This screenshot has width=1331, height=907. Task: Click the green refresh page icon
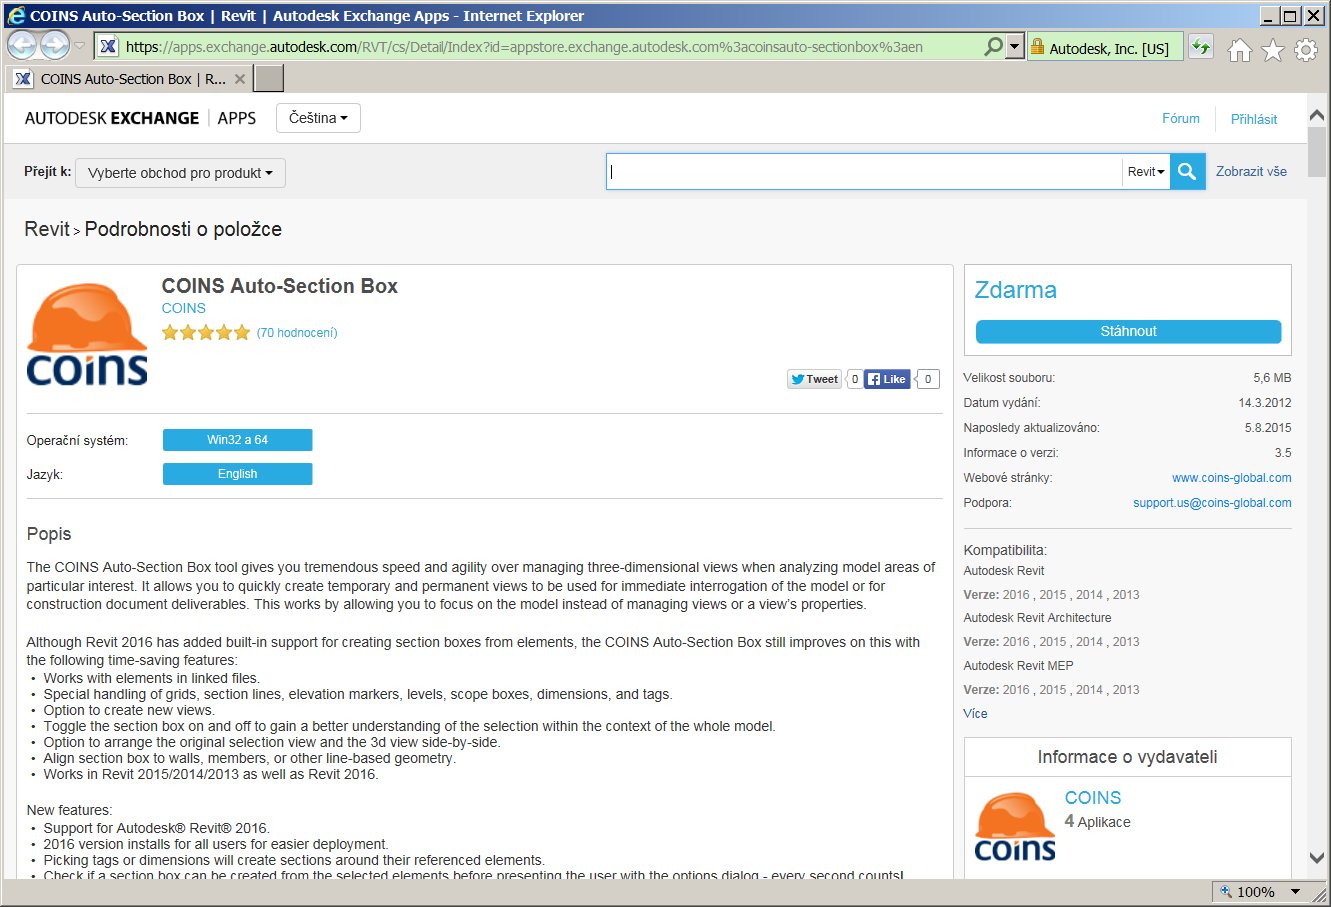coord(1201,46)
